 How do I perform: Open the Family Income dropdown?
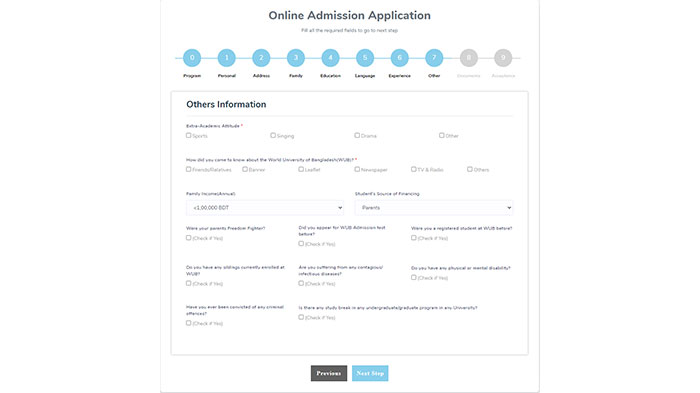point(265,208)
